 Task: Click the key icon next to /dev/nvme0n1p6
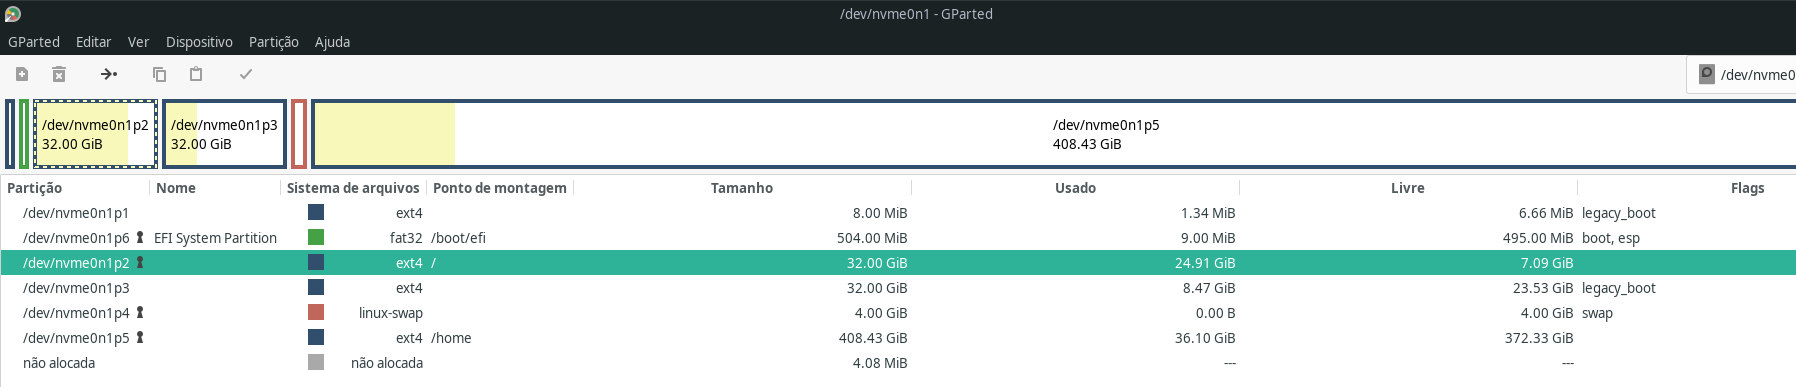pyautogui.click(x=140, y=238)
